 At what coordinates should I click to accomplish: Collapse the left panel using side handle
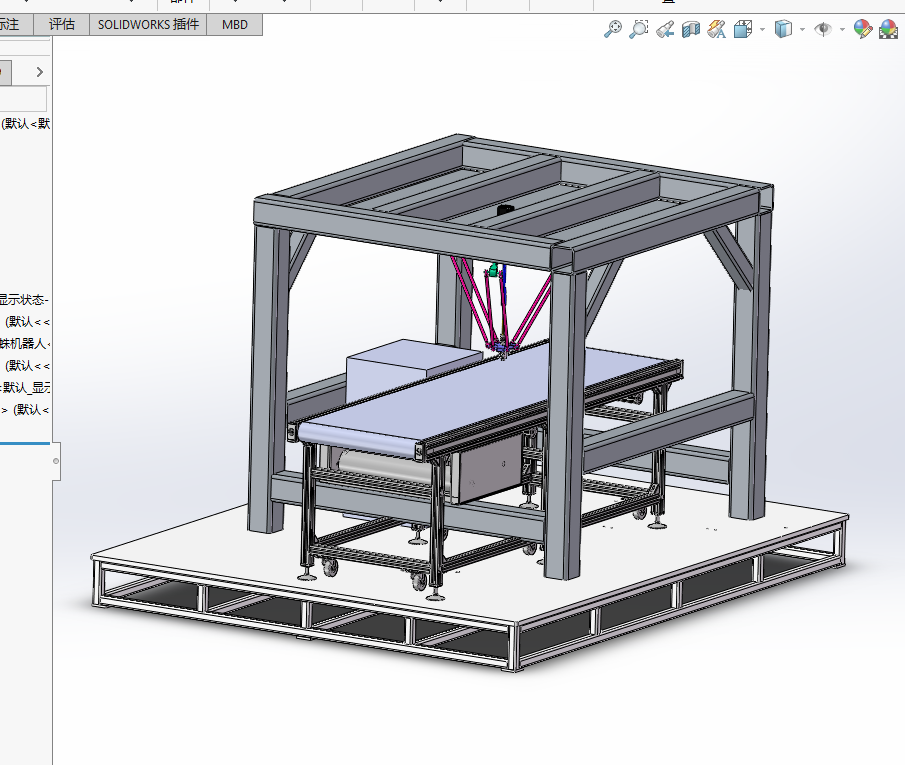pyautogui.click(x=56, y=461)
